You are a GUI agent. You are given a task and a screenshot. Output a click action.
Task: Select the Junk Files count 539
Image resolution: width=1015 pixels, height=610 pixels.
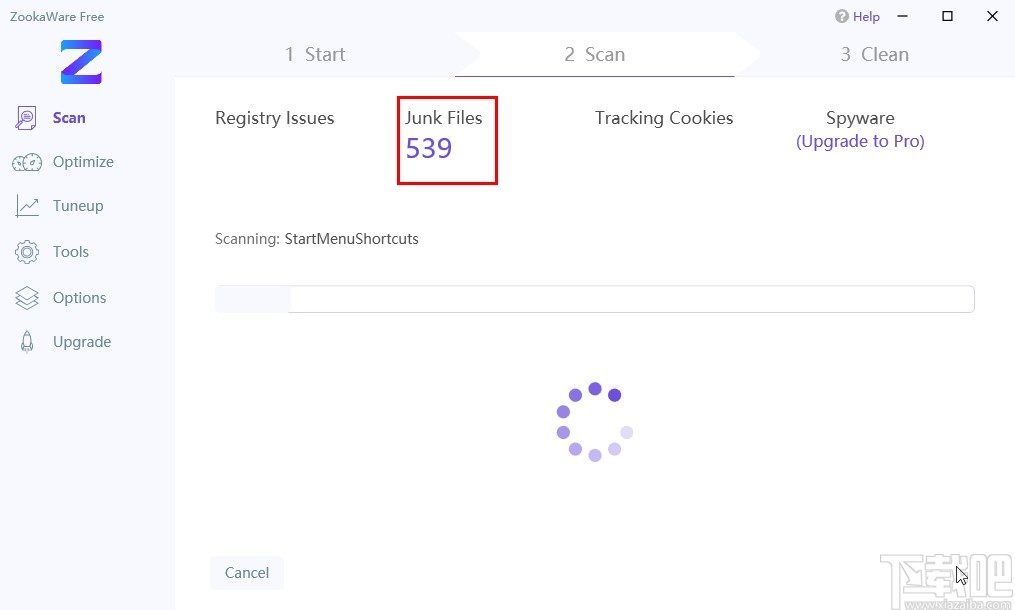(429, 149)
